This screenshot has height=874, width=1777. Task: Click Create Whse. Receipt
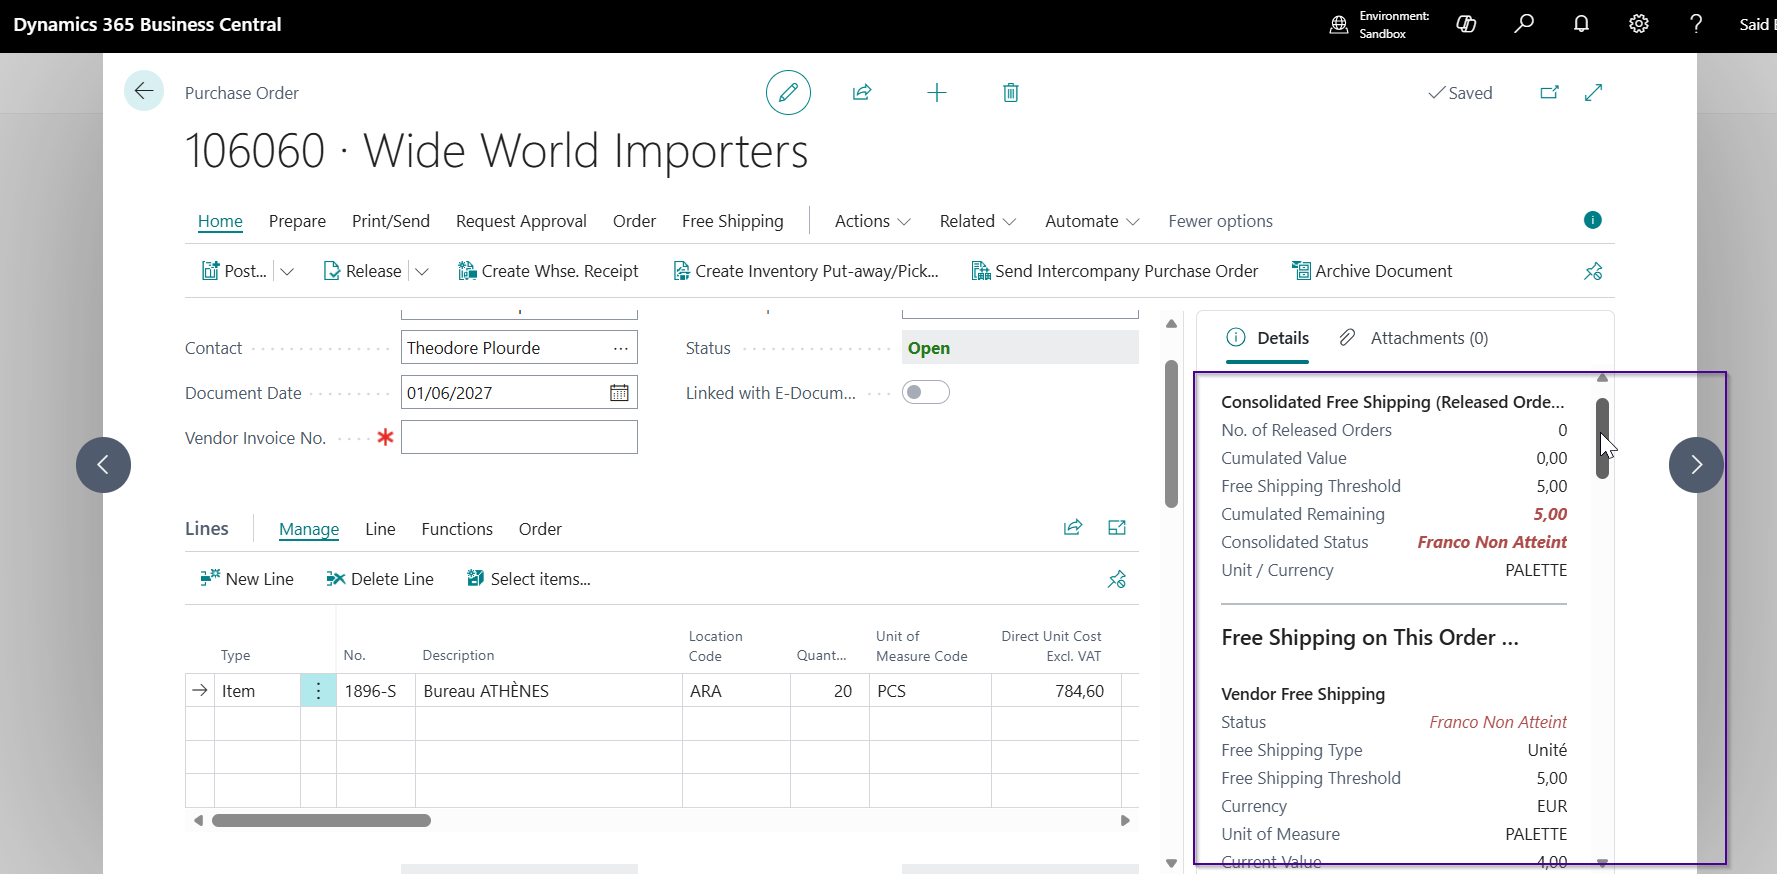(548, 271)
